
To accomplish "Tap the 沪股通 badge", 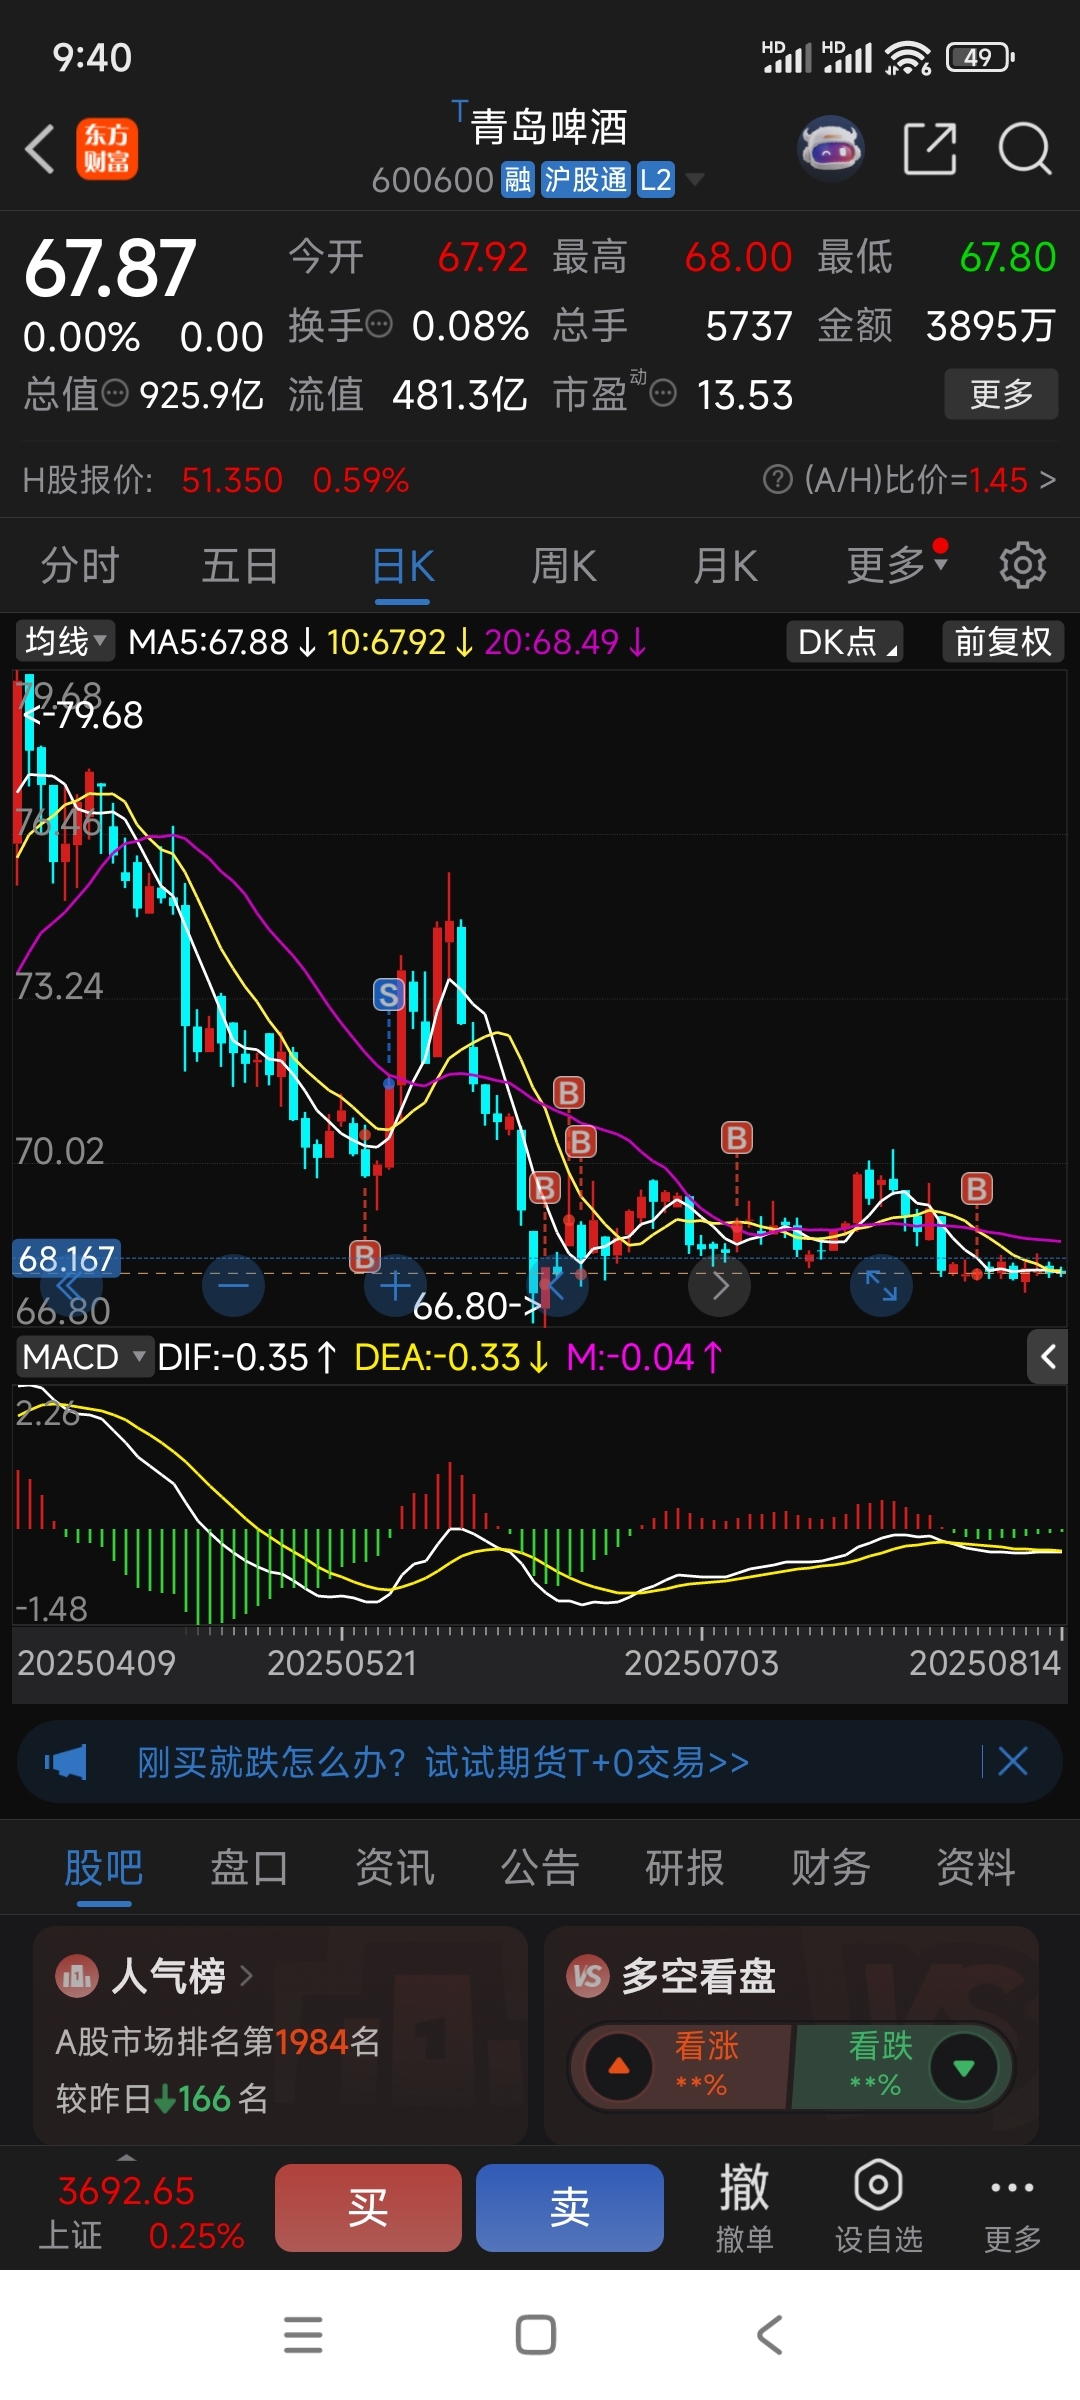I will pos(586,180).
